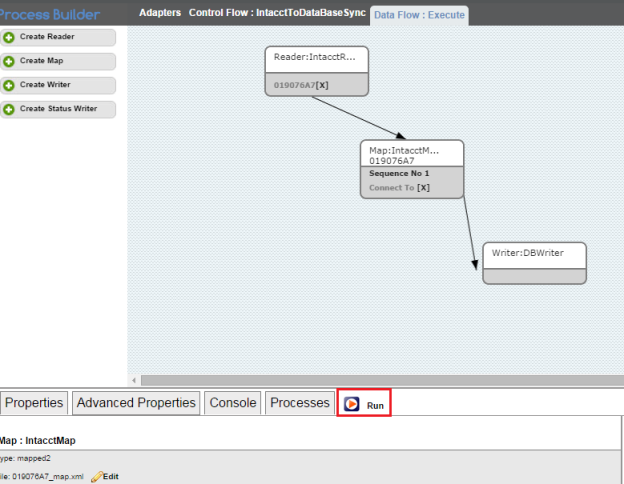Open Control Flow : IntacctToDataBaseSync tab
The height and width of the screenshot is (484, 624).
click(278, 13)
